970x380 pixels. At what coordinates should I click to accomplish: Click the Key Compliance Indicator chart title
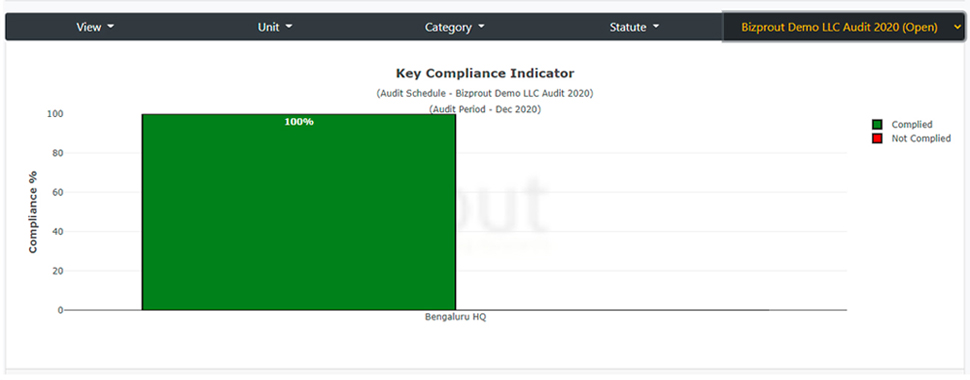[x=485, y=74]
